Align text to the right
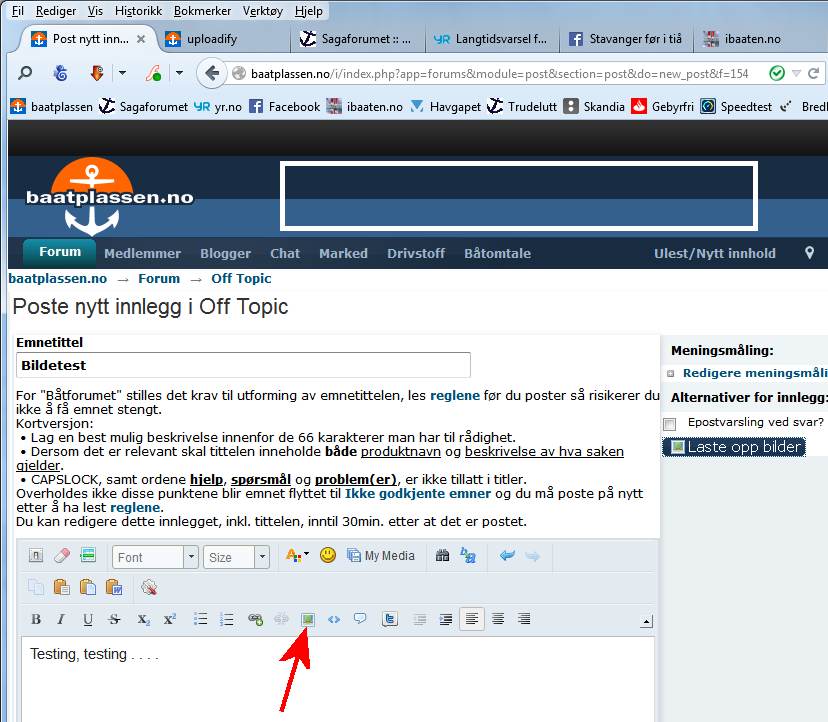This screenshot has height=722, width=828. 524,618
